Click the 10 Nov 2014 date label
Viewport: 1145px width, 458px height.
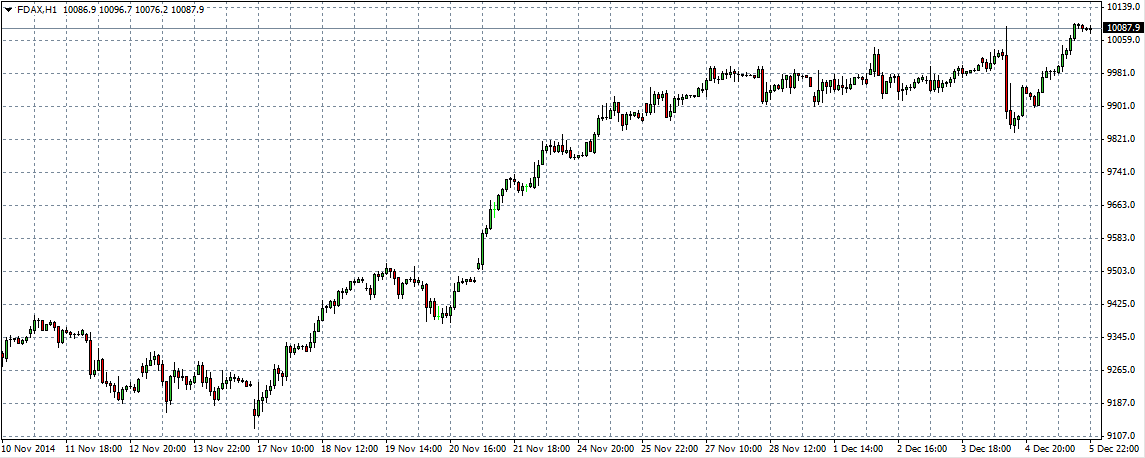[x=28, y=450]
